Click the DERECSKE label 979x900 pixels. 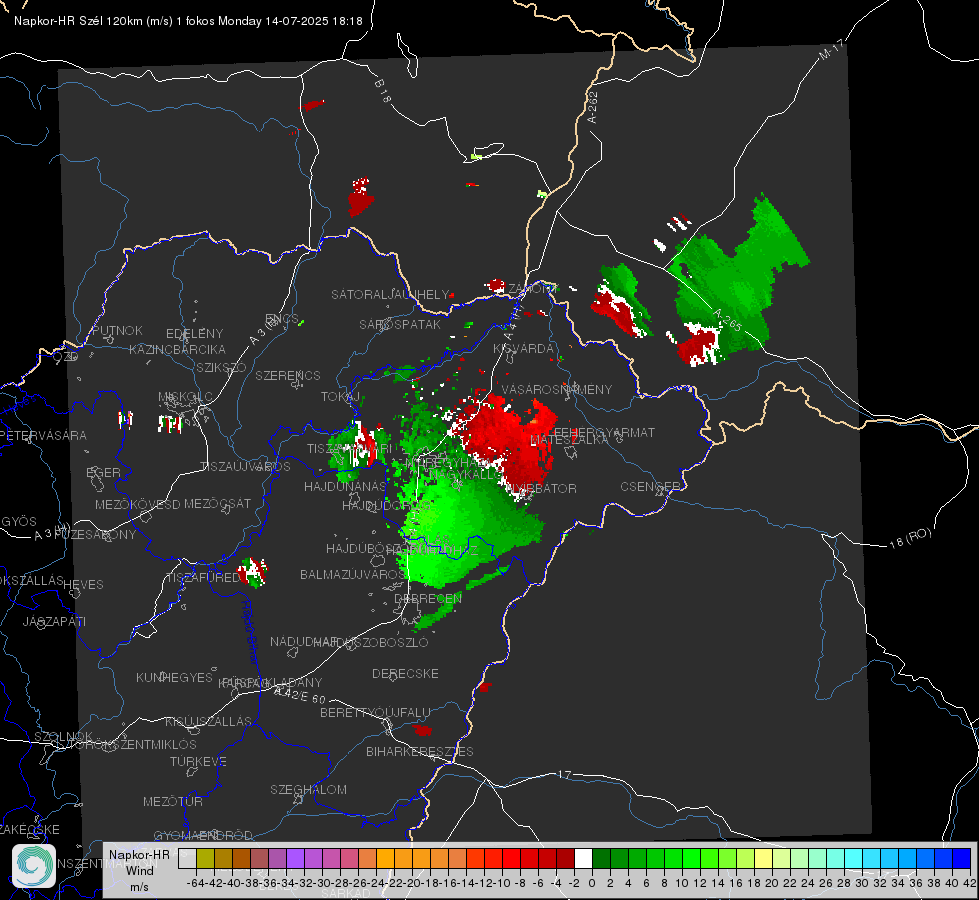[405, 673]
